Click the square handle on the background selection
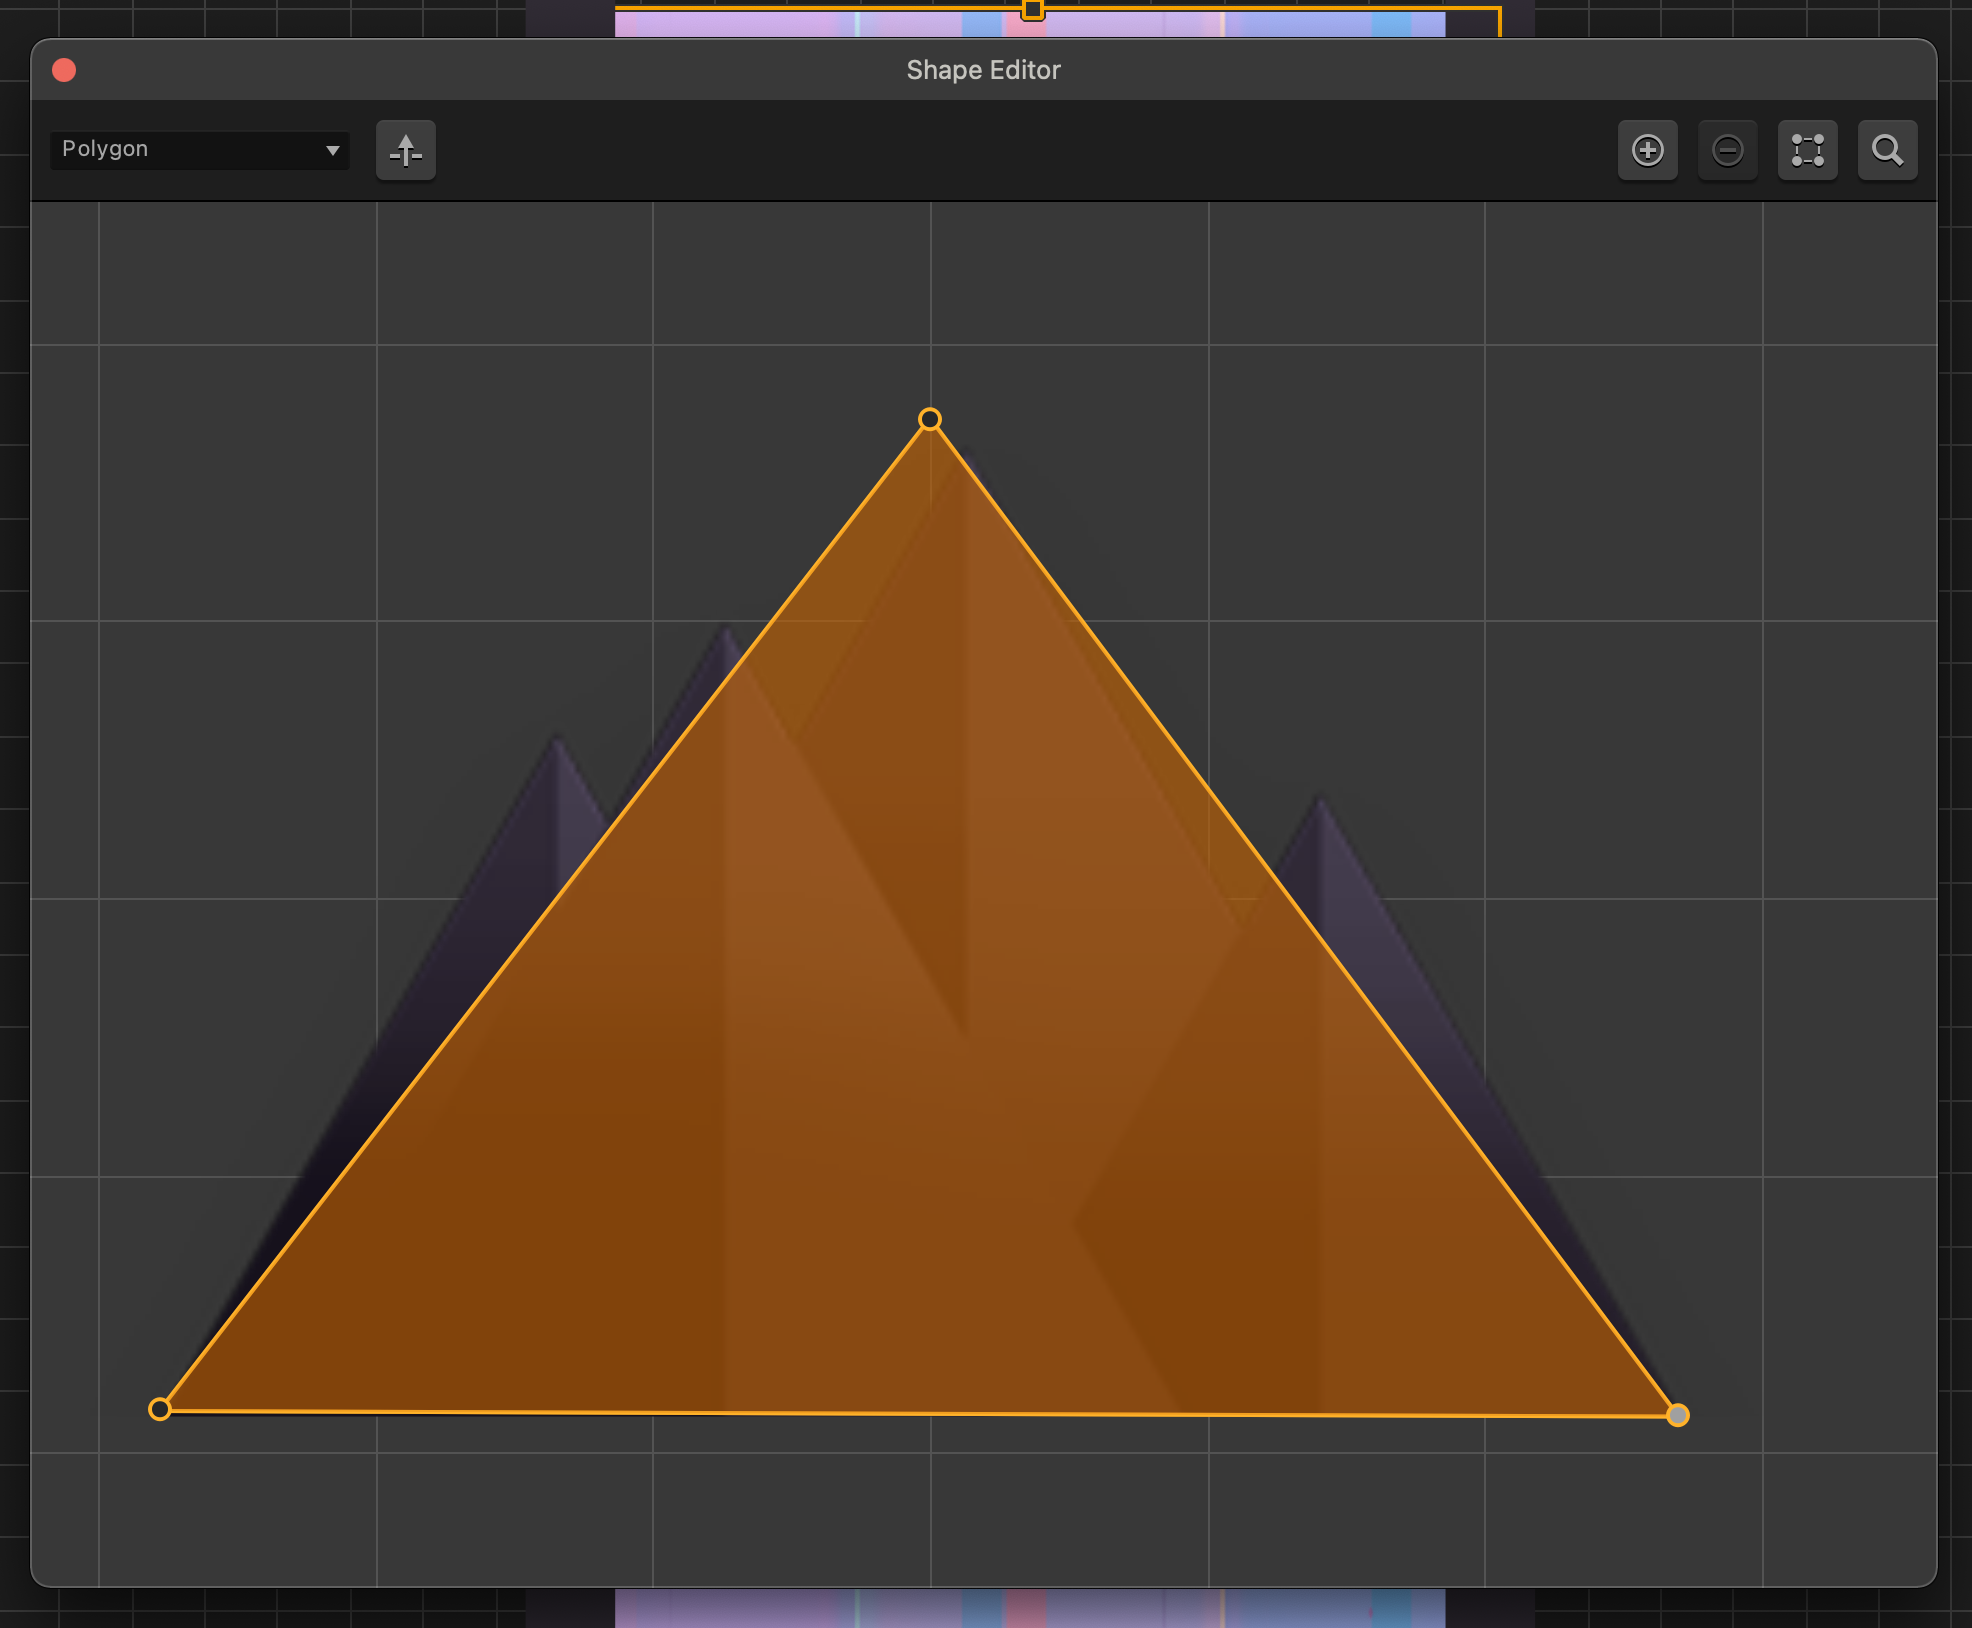 coord(1033,10)
